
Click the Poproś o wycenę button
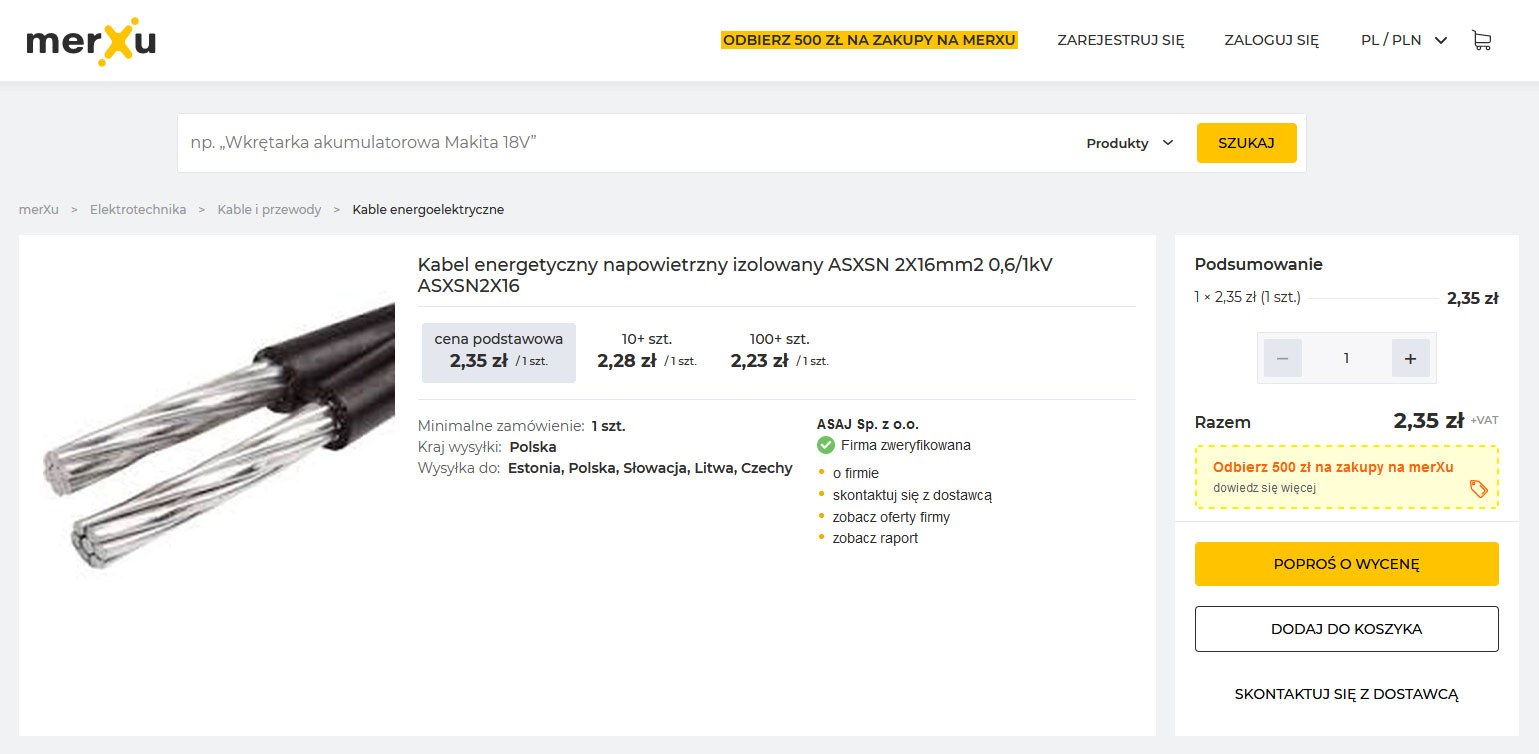(1346, 564)
